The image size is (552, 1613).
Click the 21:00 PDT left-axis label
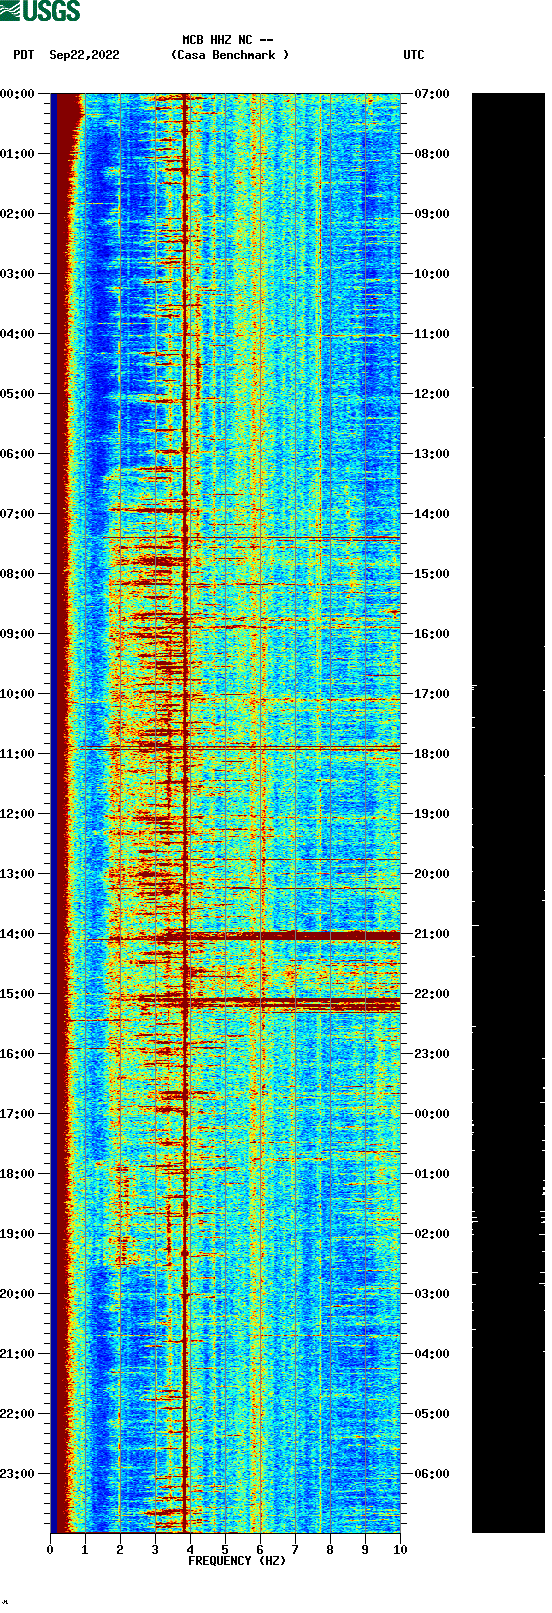[x=18, y=1354]
